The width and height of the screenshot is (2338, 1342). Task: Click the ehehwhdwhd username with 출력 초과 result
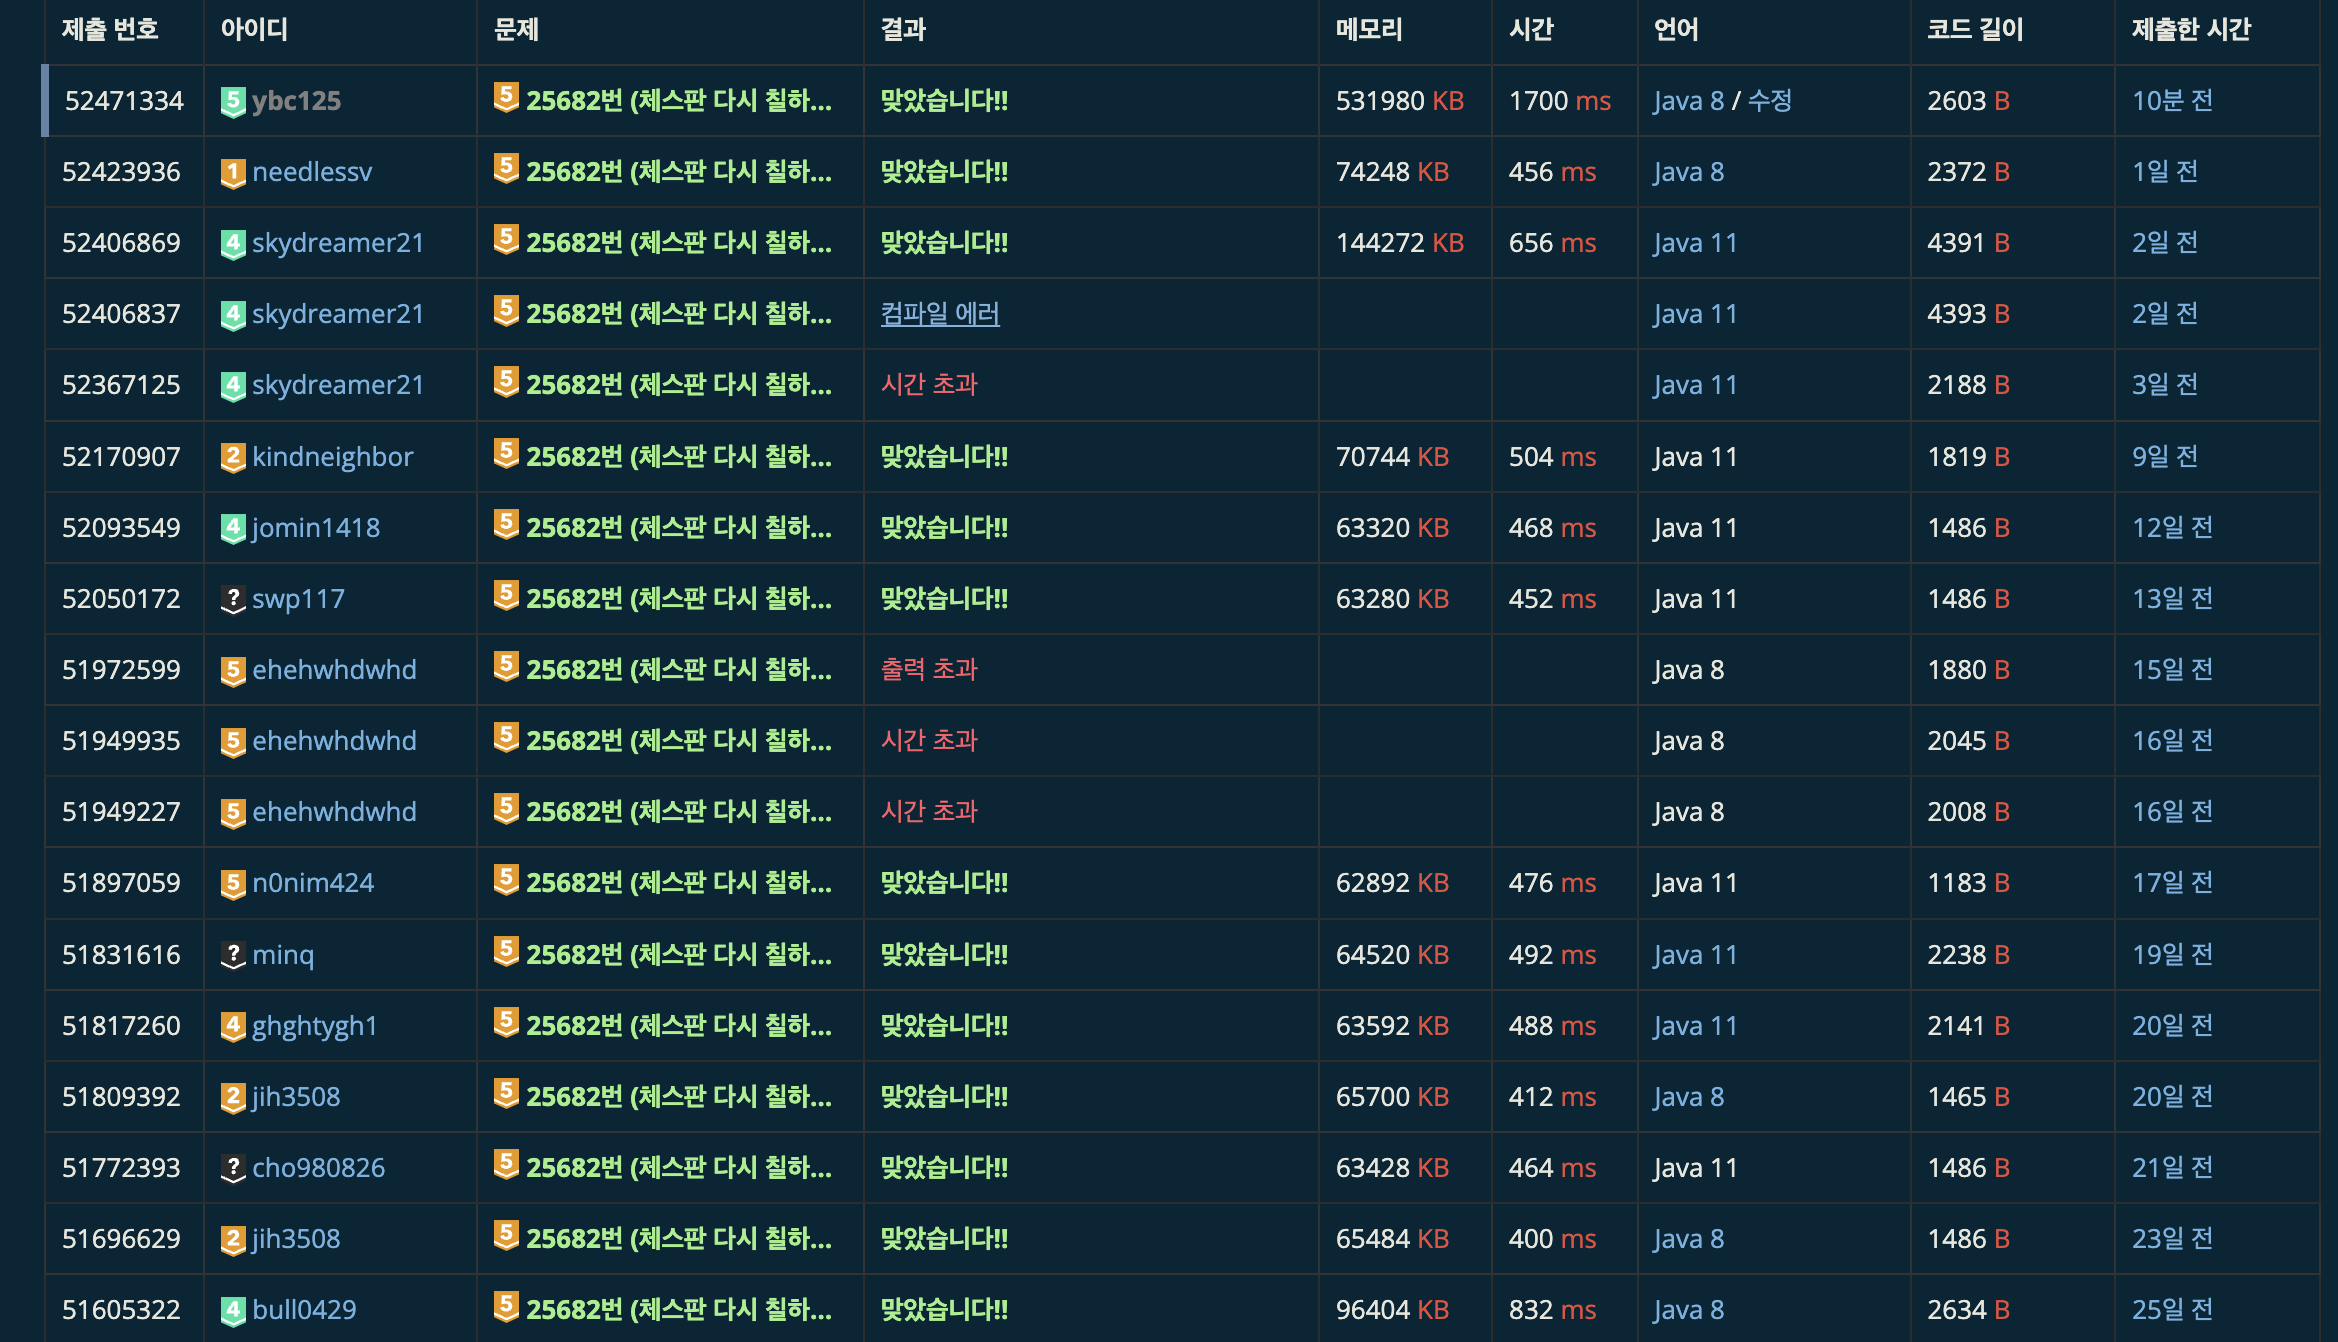334,670
